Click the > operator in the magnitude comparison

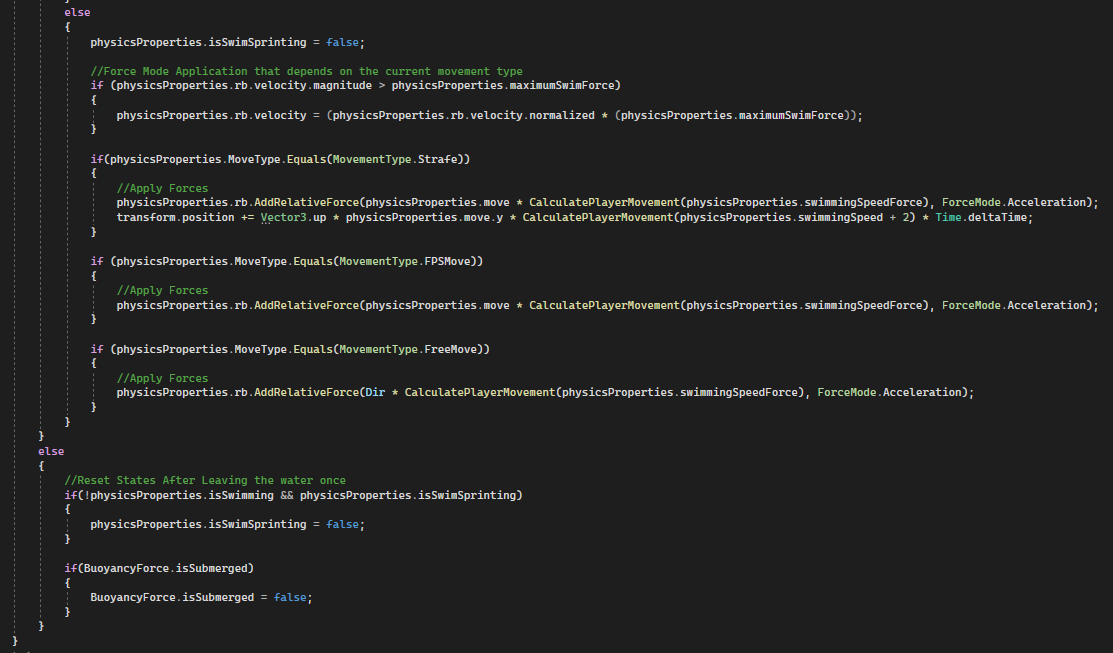(382, 85)
